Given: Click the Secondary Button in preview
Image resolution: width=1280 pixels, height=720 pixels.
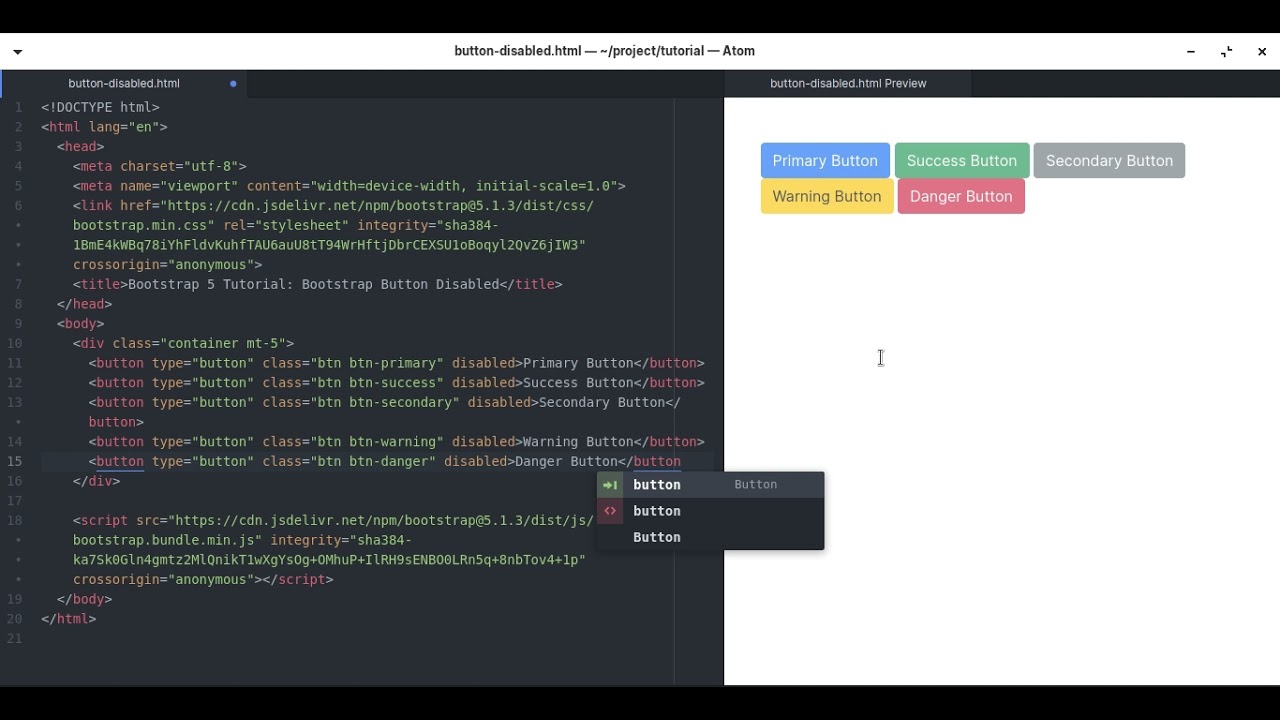Looking at the screenshot, I should pyautogui.click(x=1109, y=160).
